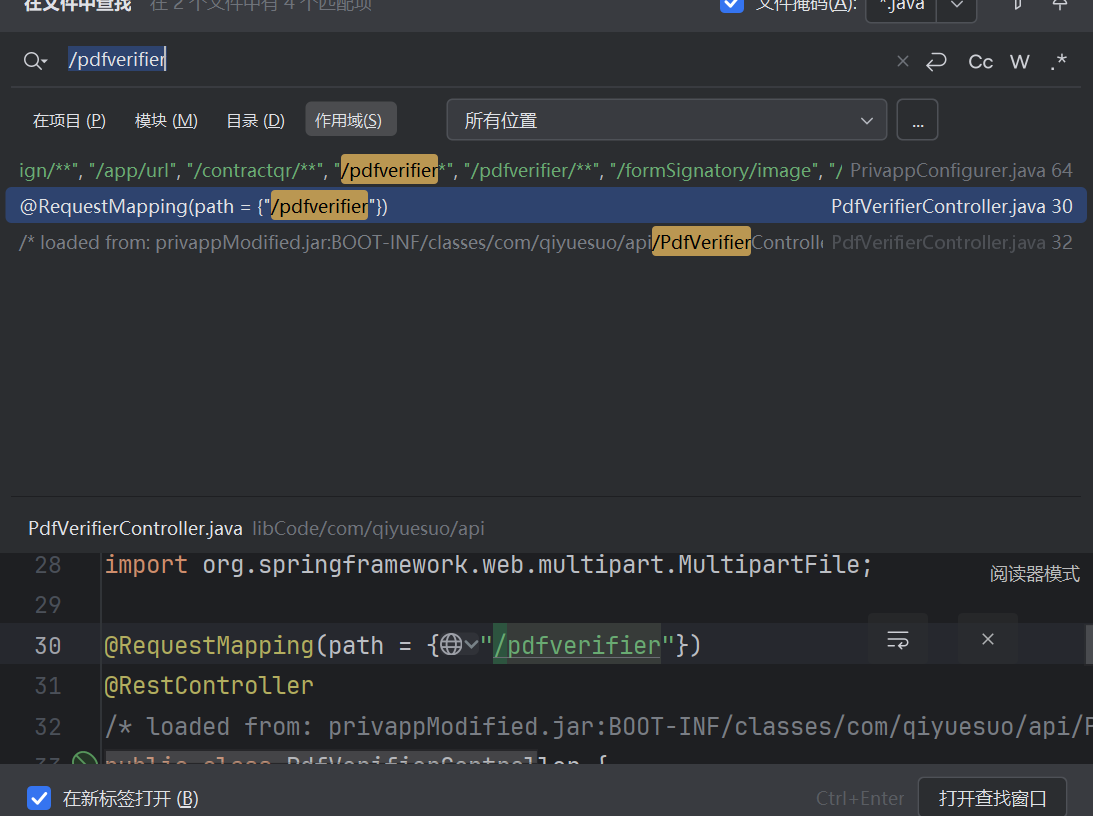The image size is (1093, 816).
Task: Click the filter icon beside file mask dropdown
Action: [1017, 5]
